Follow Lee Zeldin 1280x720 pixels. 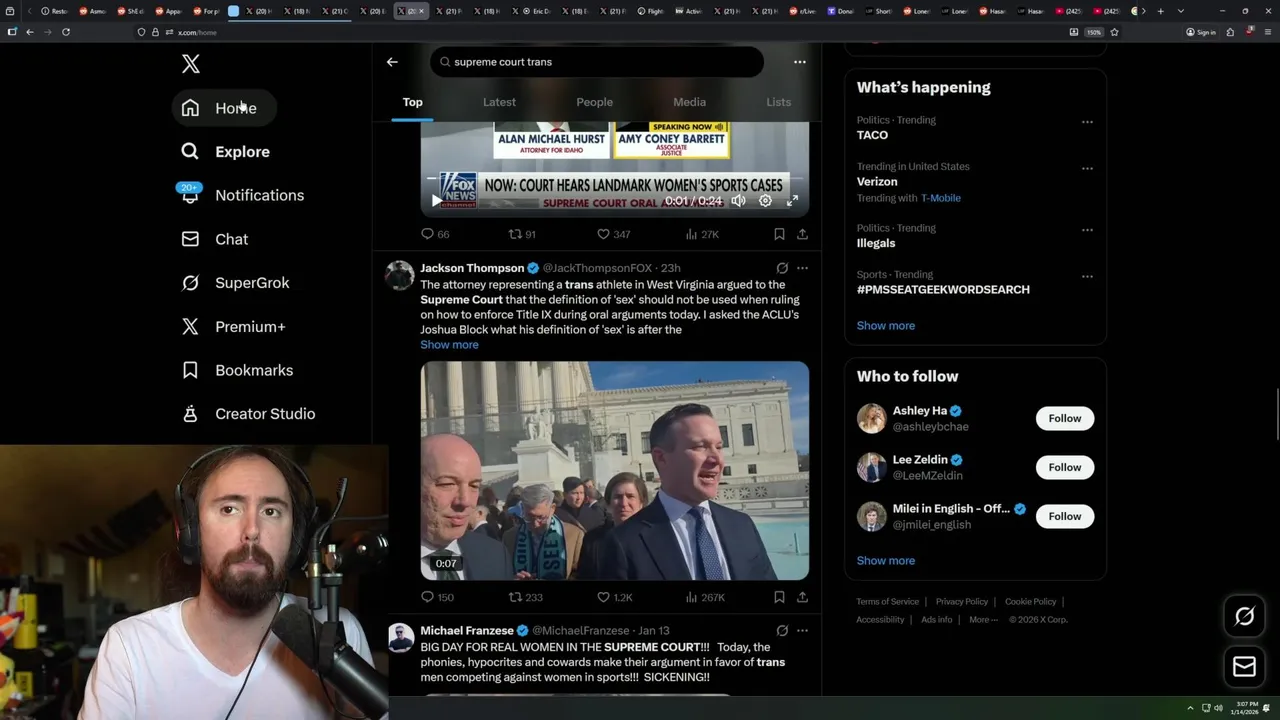(1065, 467)
